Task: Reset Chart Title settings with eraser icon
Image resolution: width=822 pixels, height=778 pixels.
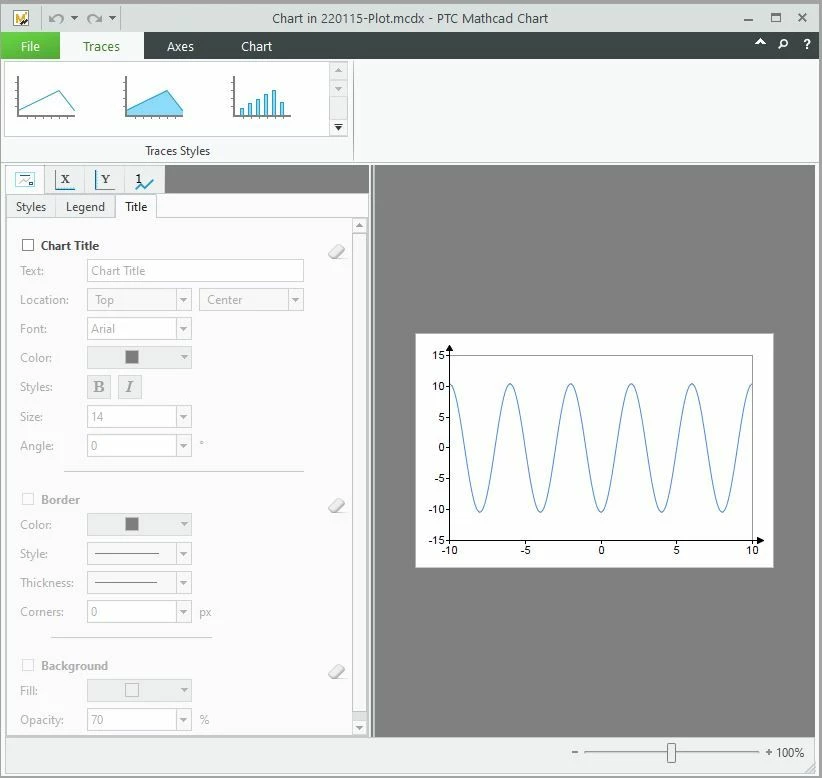Action: click(337, 252)
